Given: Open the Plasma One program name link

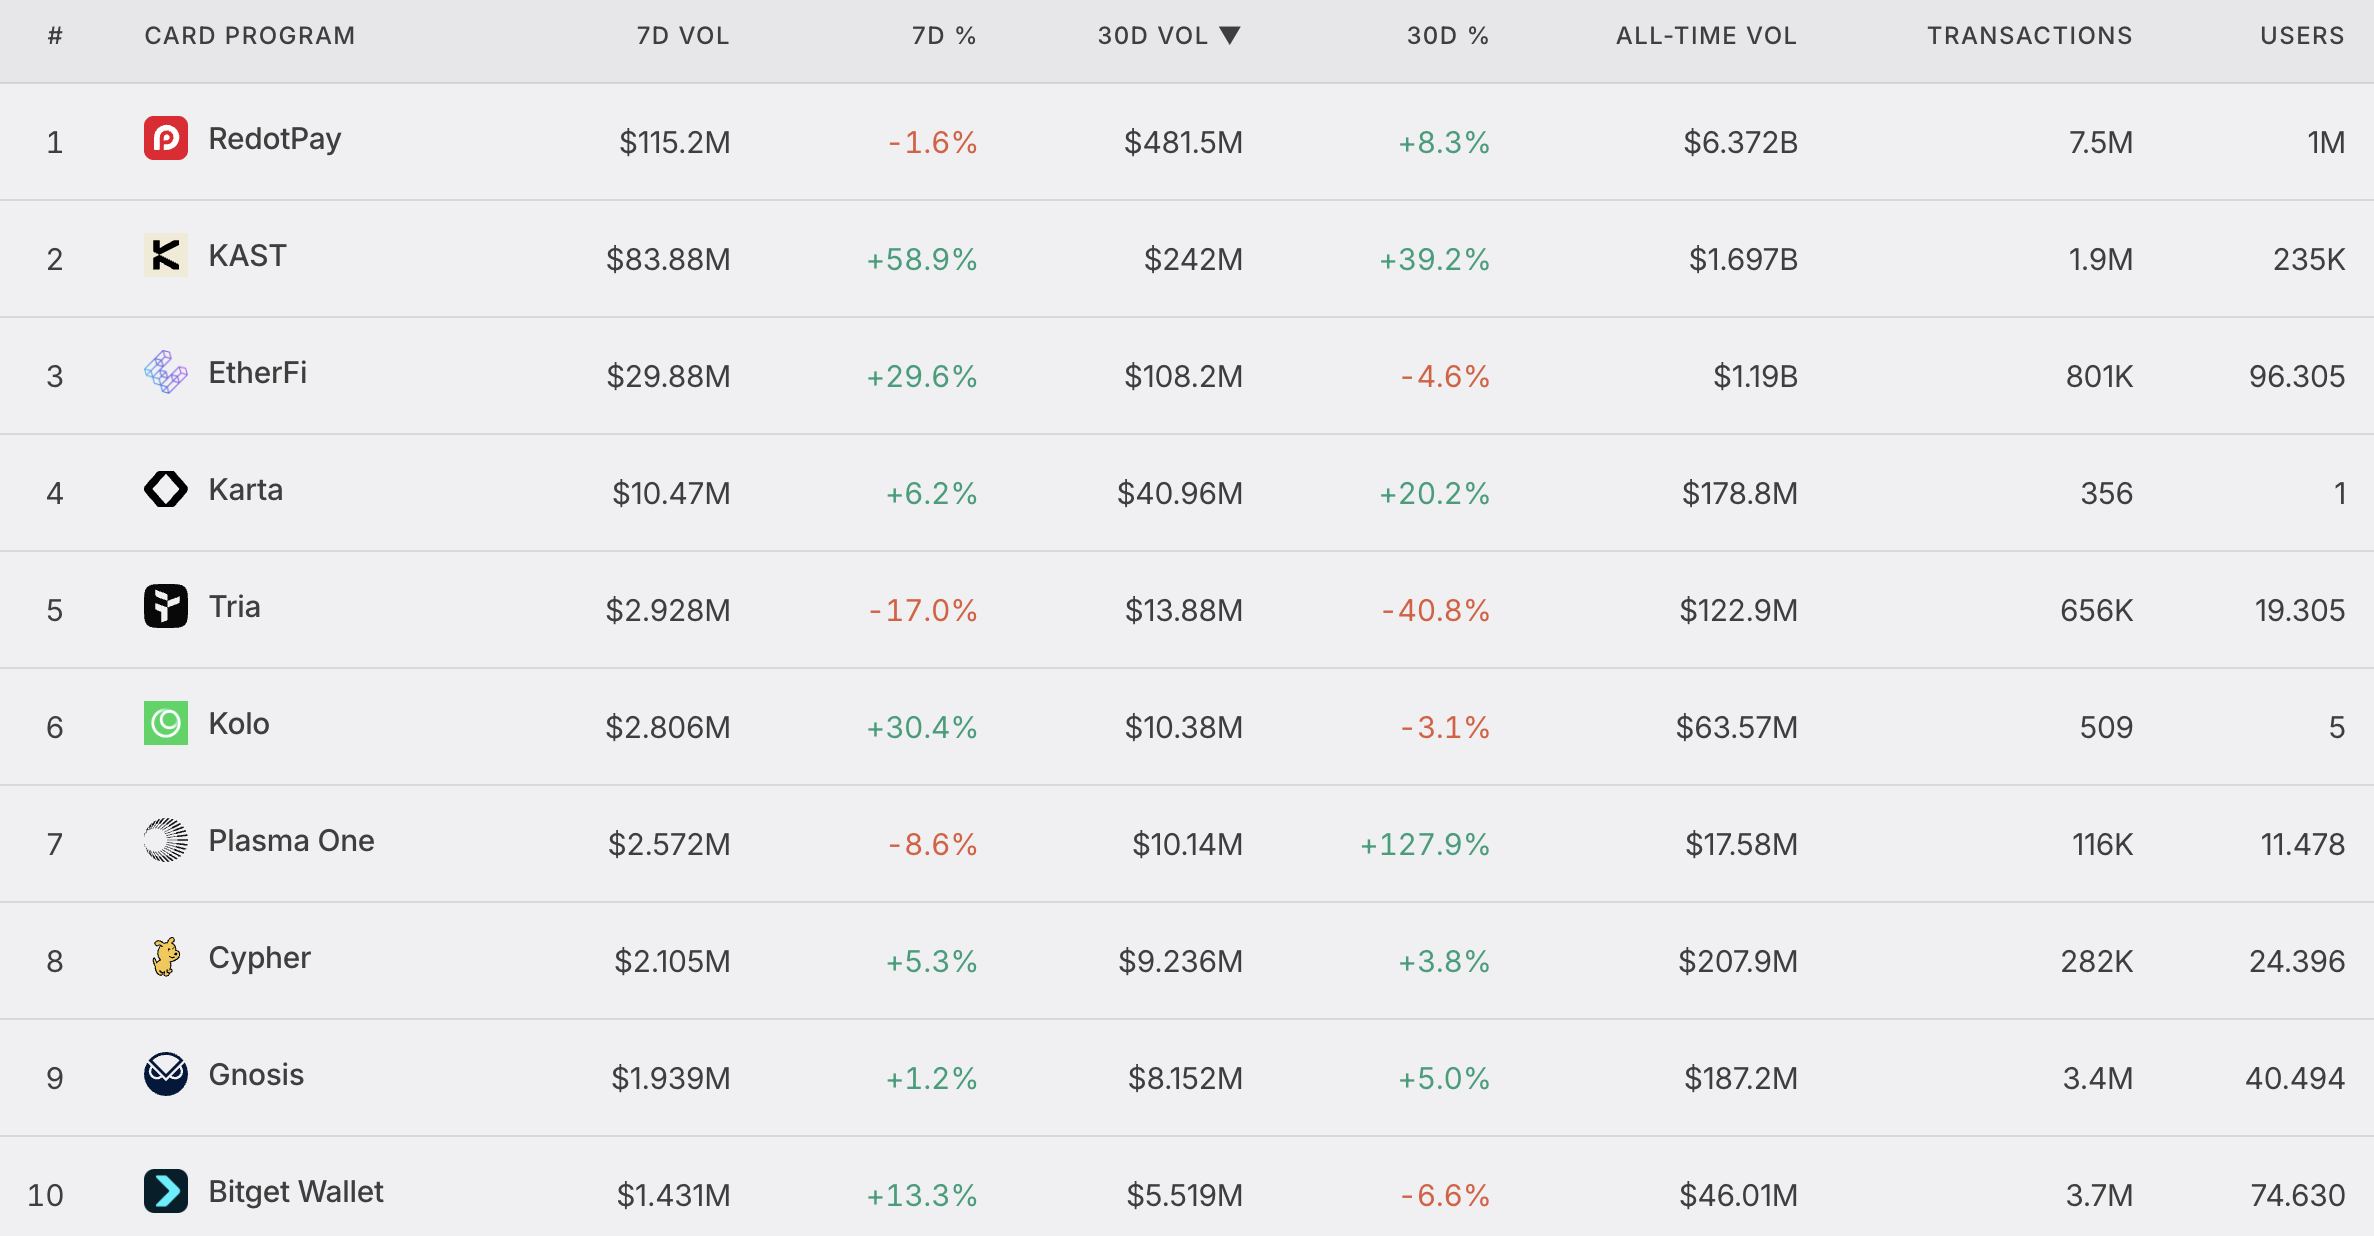Looking at the screenshot, I should coord(291,841).
